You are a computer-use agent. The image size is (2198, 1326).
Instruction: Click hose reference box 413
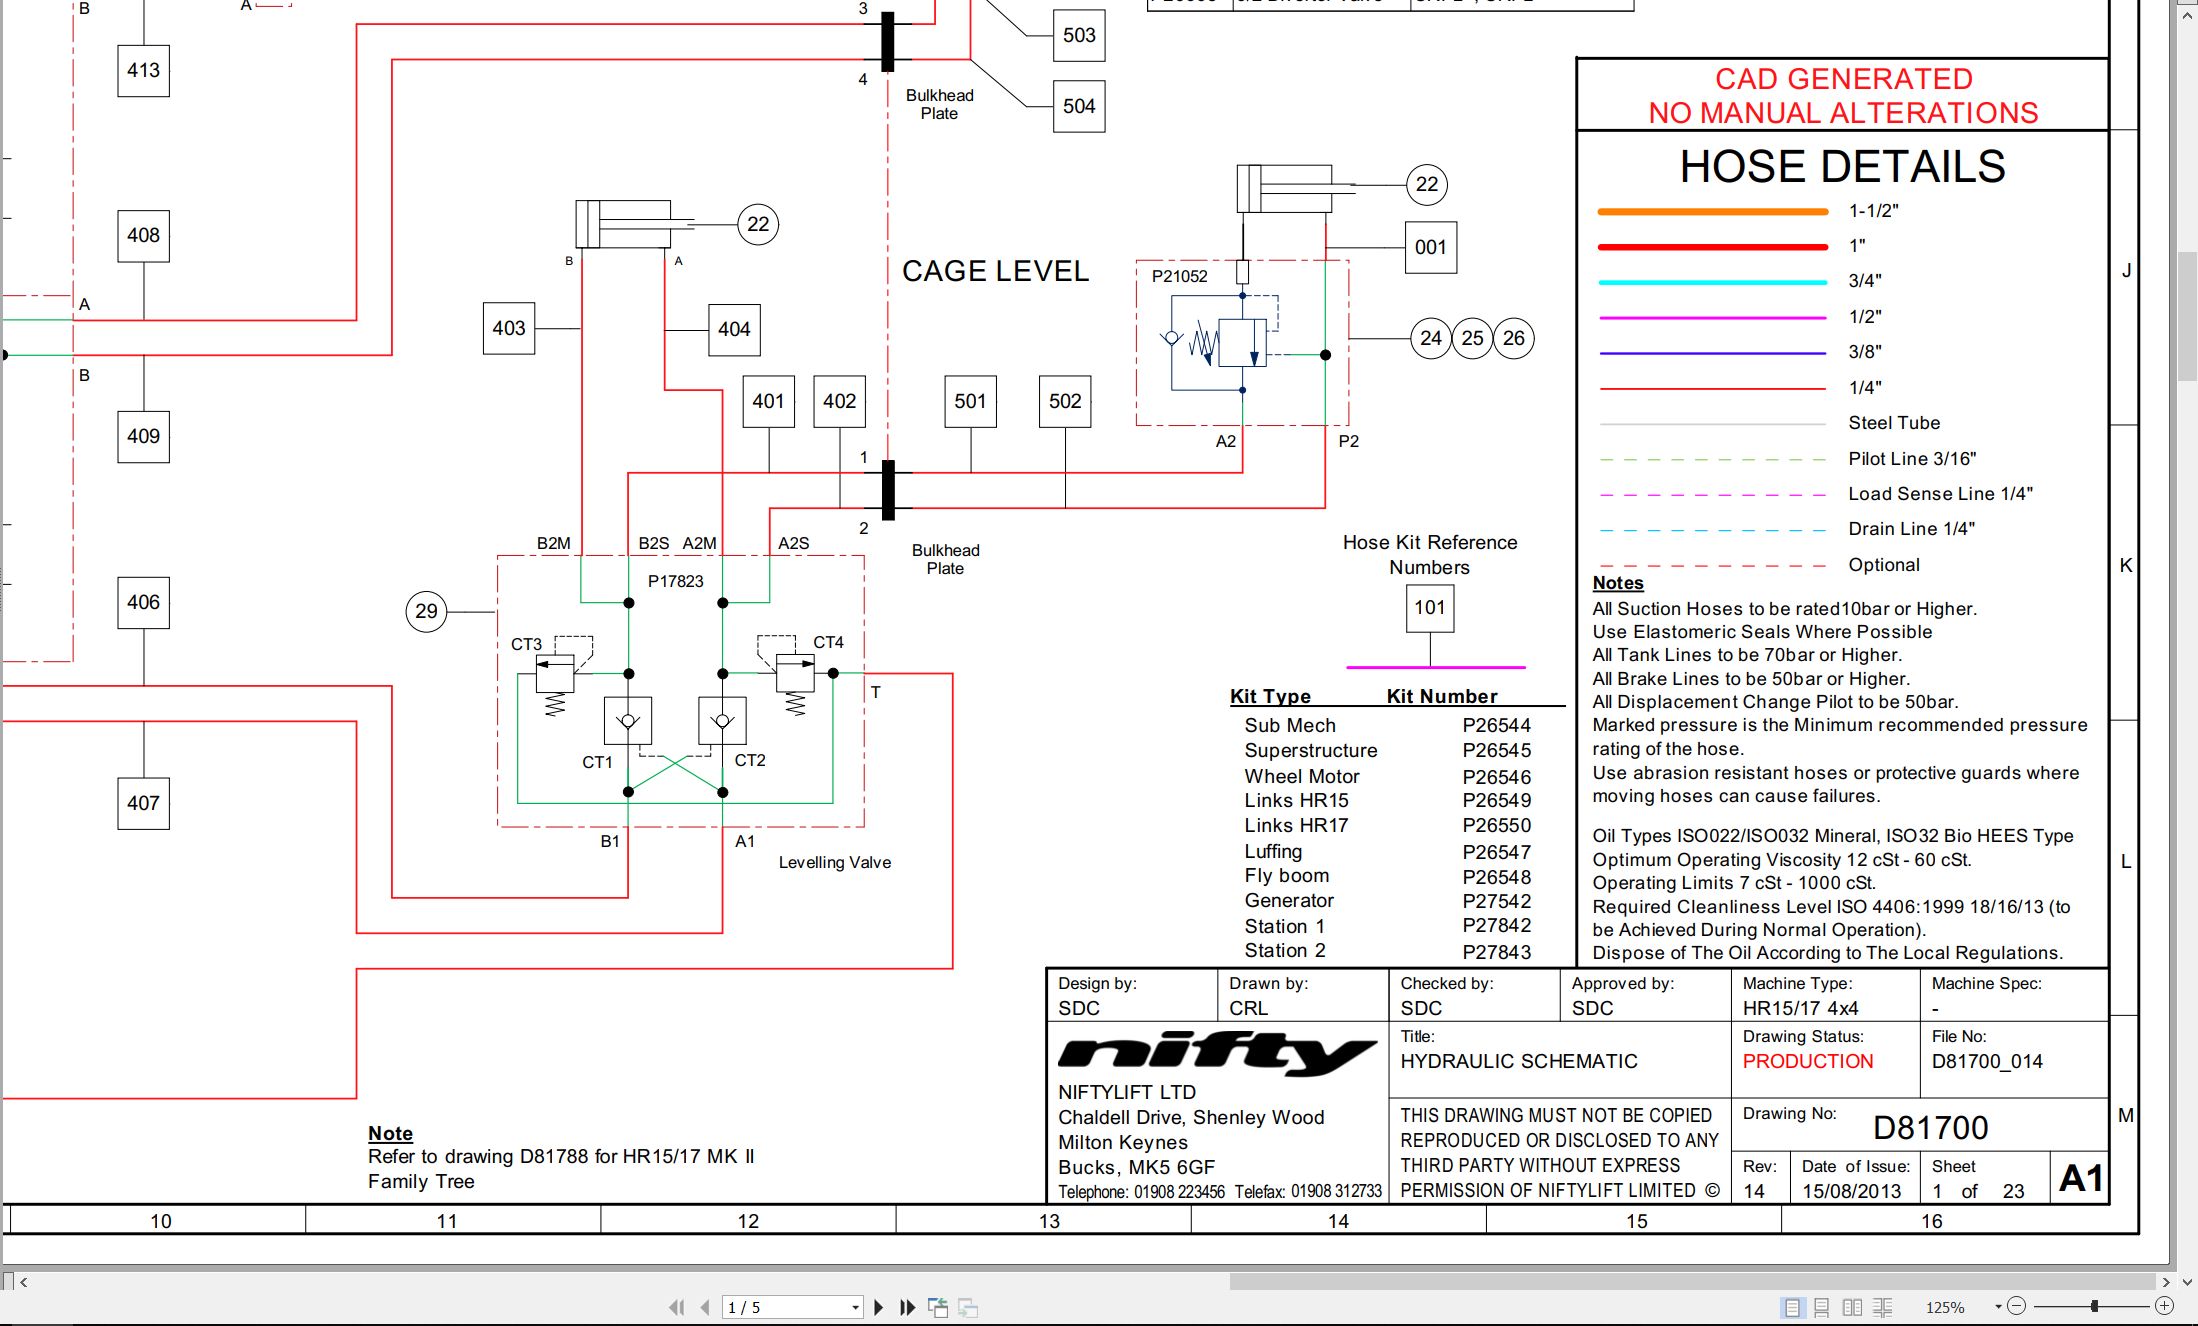pos(143,70)
